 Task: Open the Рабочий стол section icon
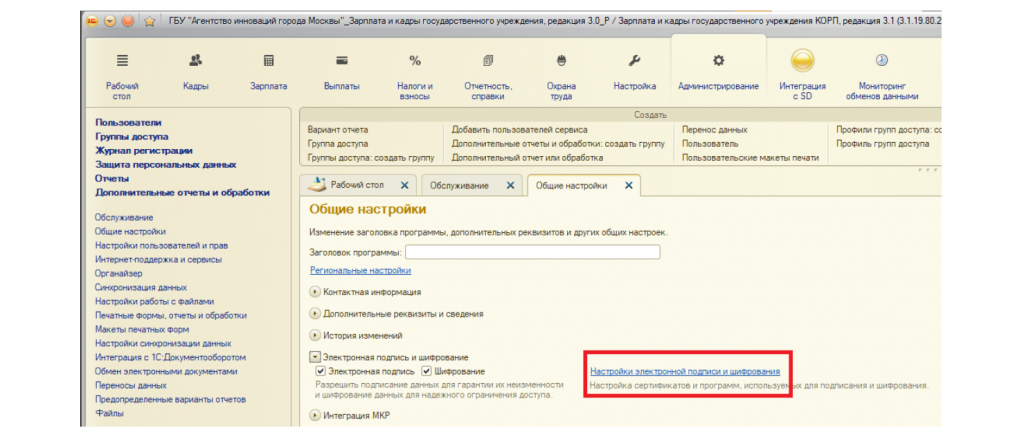[122, 61]
